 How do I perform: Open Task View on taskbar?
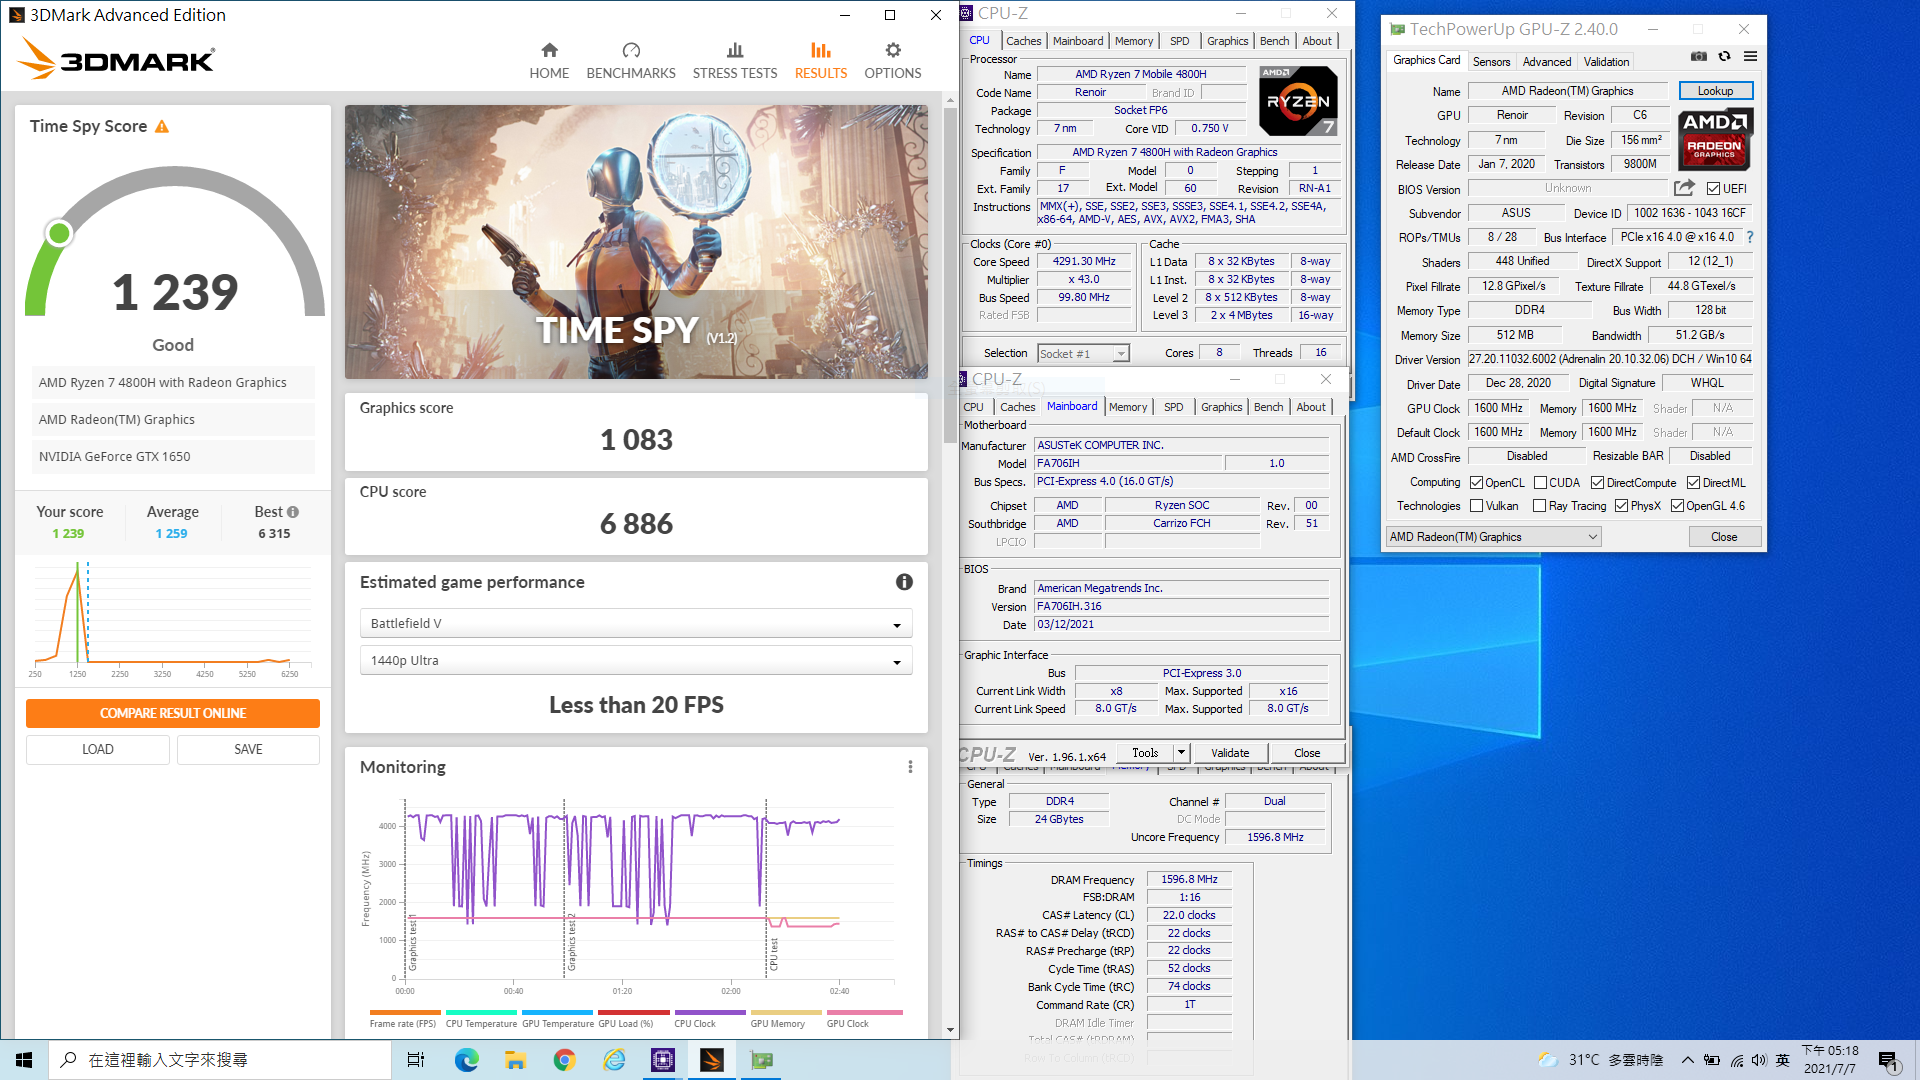click(416, 1060)
